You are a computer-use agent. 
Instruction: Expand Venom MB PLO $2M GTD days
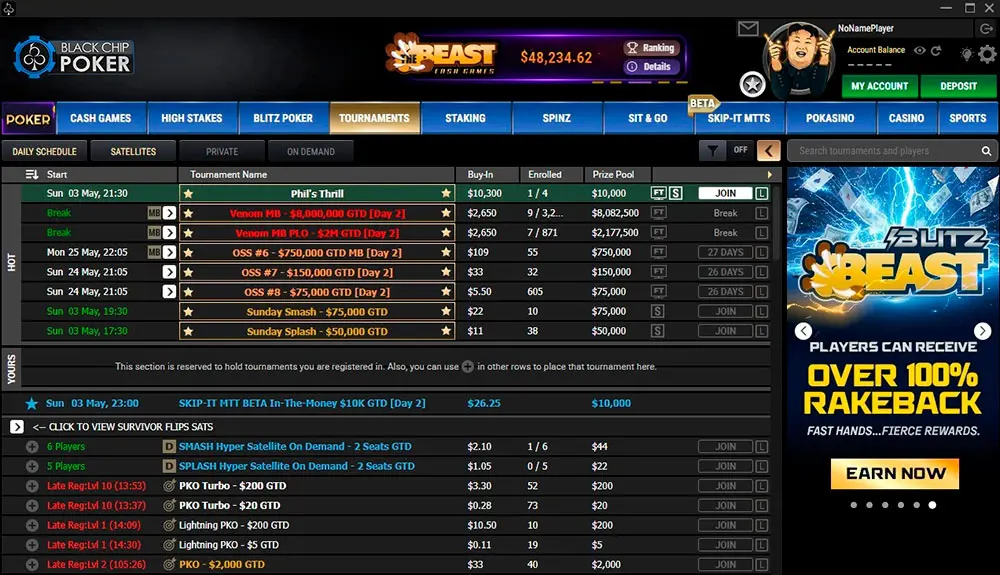click(169, 233)
